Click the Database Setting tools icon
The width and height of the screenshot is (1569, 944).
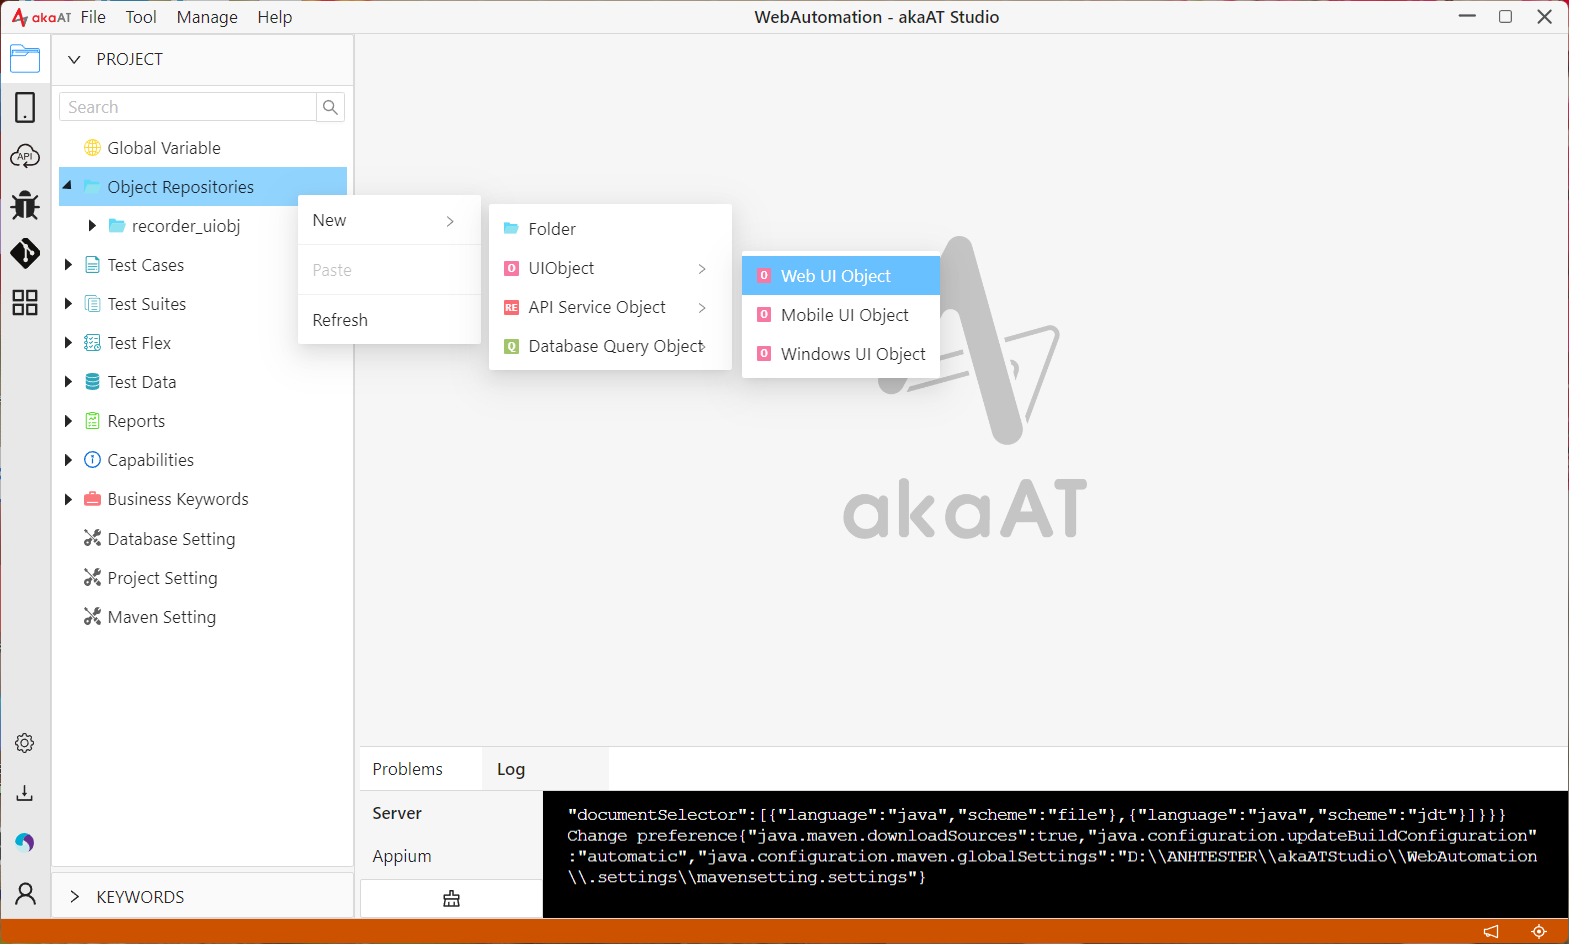[92, 538]
